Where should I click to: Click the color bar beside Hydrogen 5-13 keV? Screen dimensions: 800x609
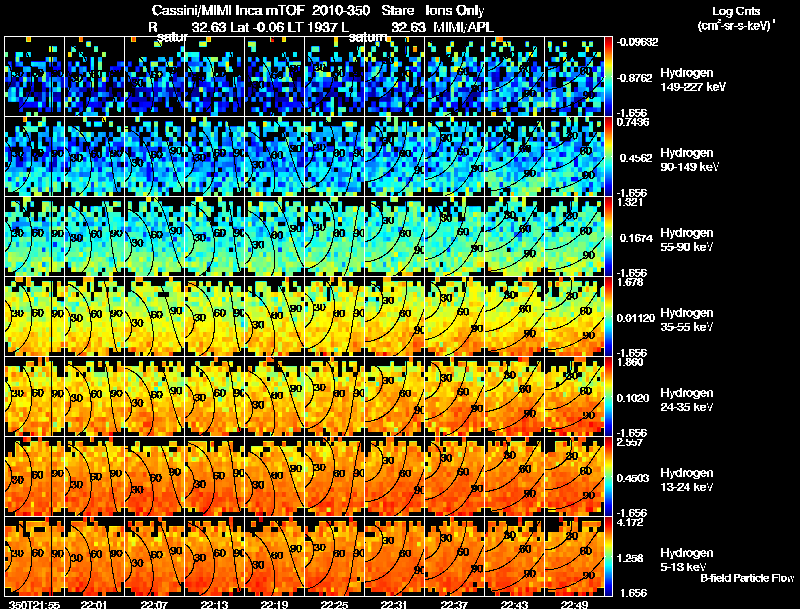pos(608,557)
